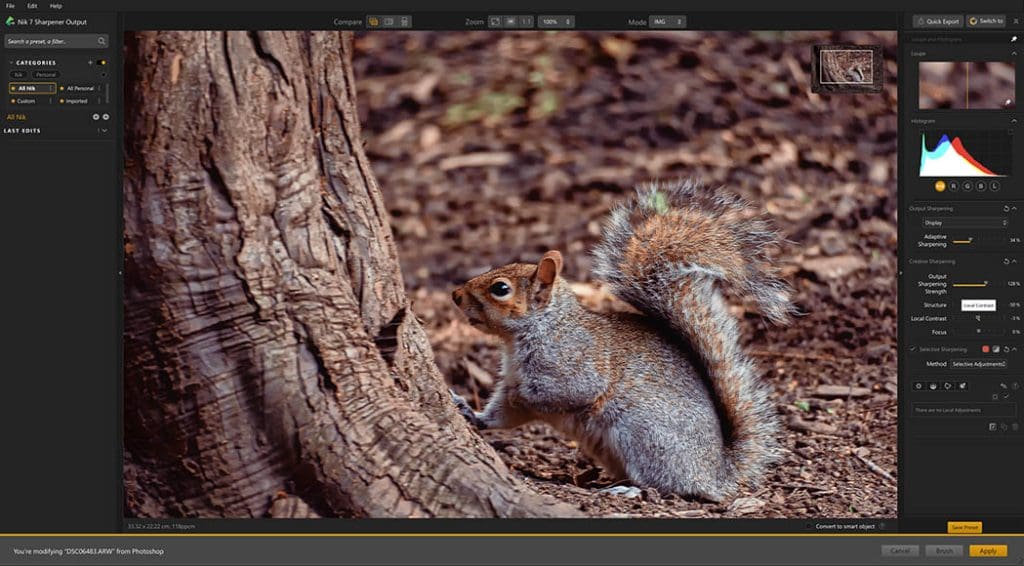Choose the Imported category
1024x566 pixels.
point(80,101)
